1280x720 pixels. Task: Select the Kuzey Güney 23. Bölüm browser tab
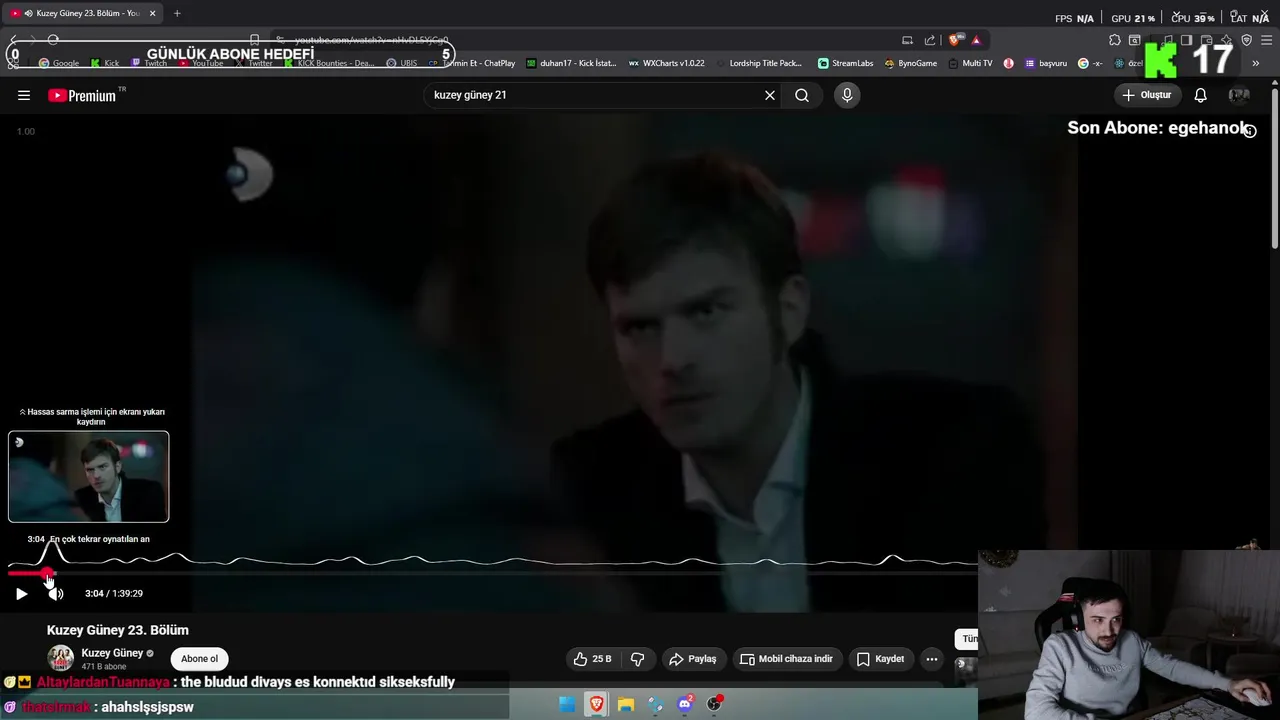click(82, 13)
